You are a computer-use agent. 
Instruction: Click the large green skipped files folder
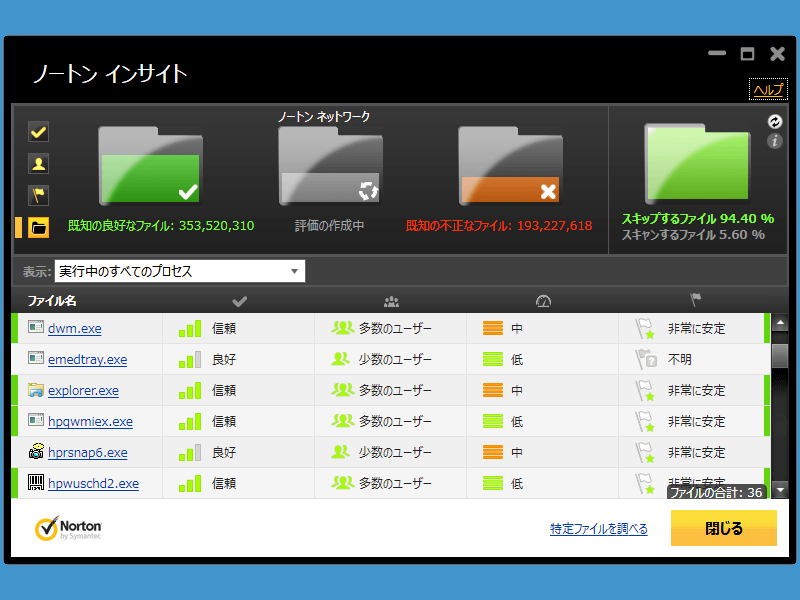point(697,163)
